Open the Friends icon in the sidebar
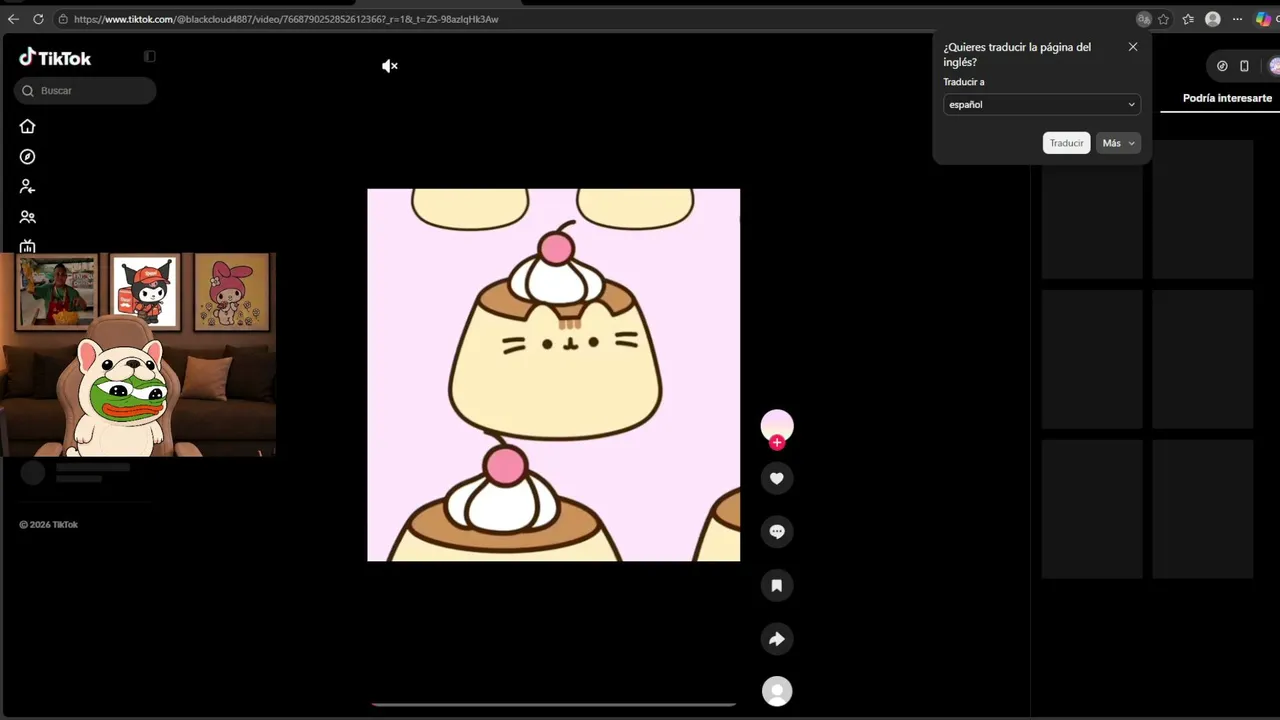Viewport: 1280px width, 720px height. (28, 217)
